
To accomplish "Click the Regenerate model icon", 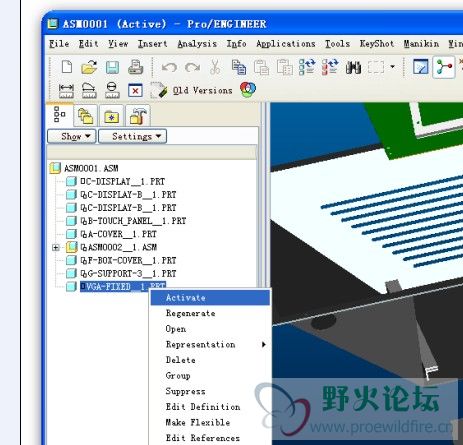I will 307,67.
